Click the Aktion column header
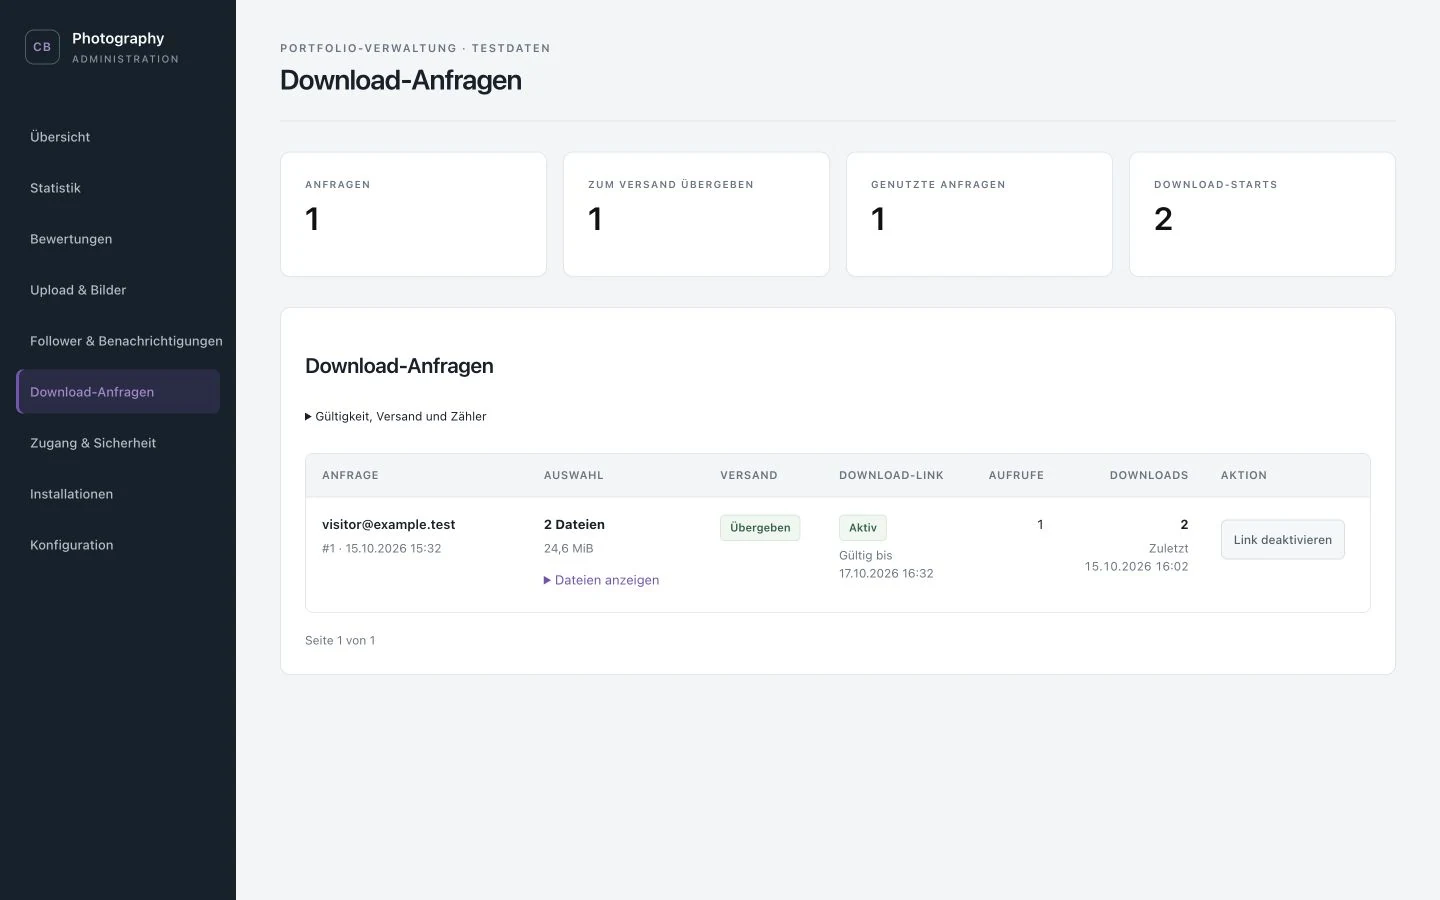 [x=1244, y=475]
